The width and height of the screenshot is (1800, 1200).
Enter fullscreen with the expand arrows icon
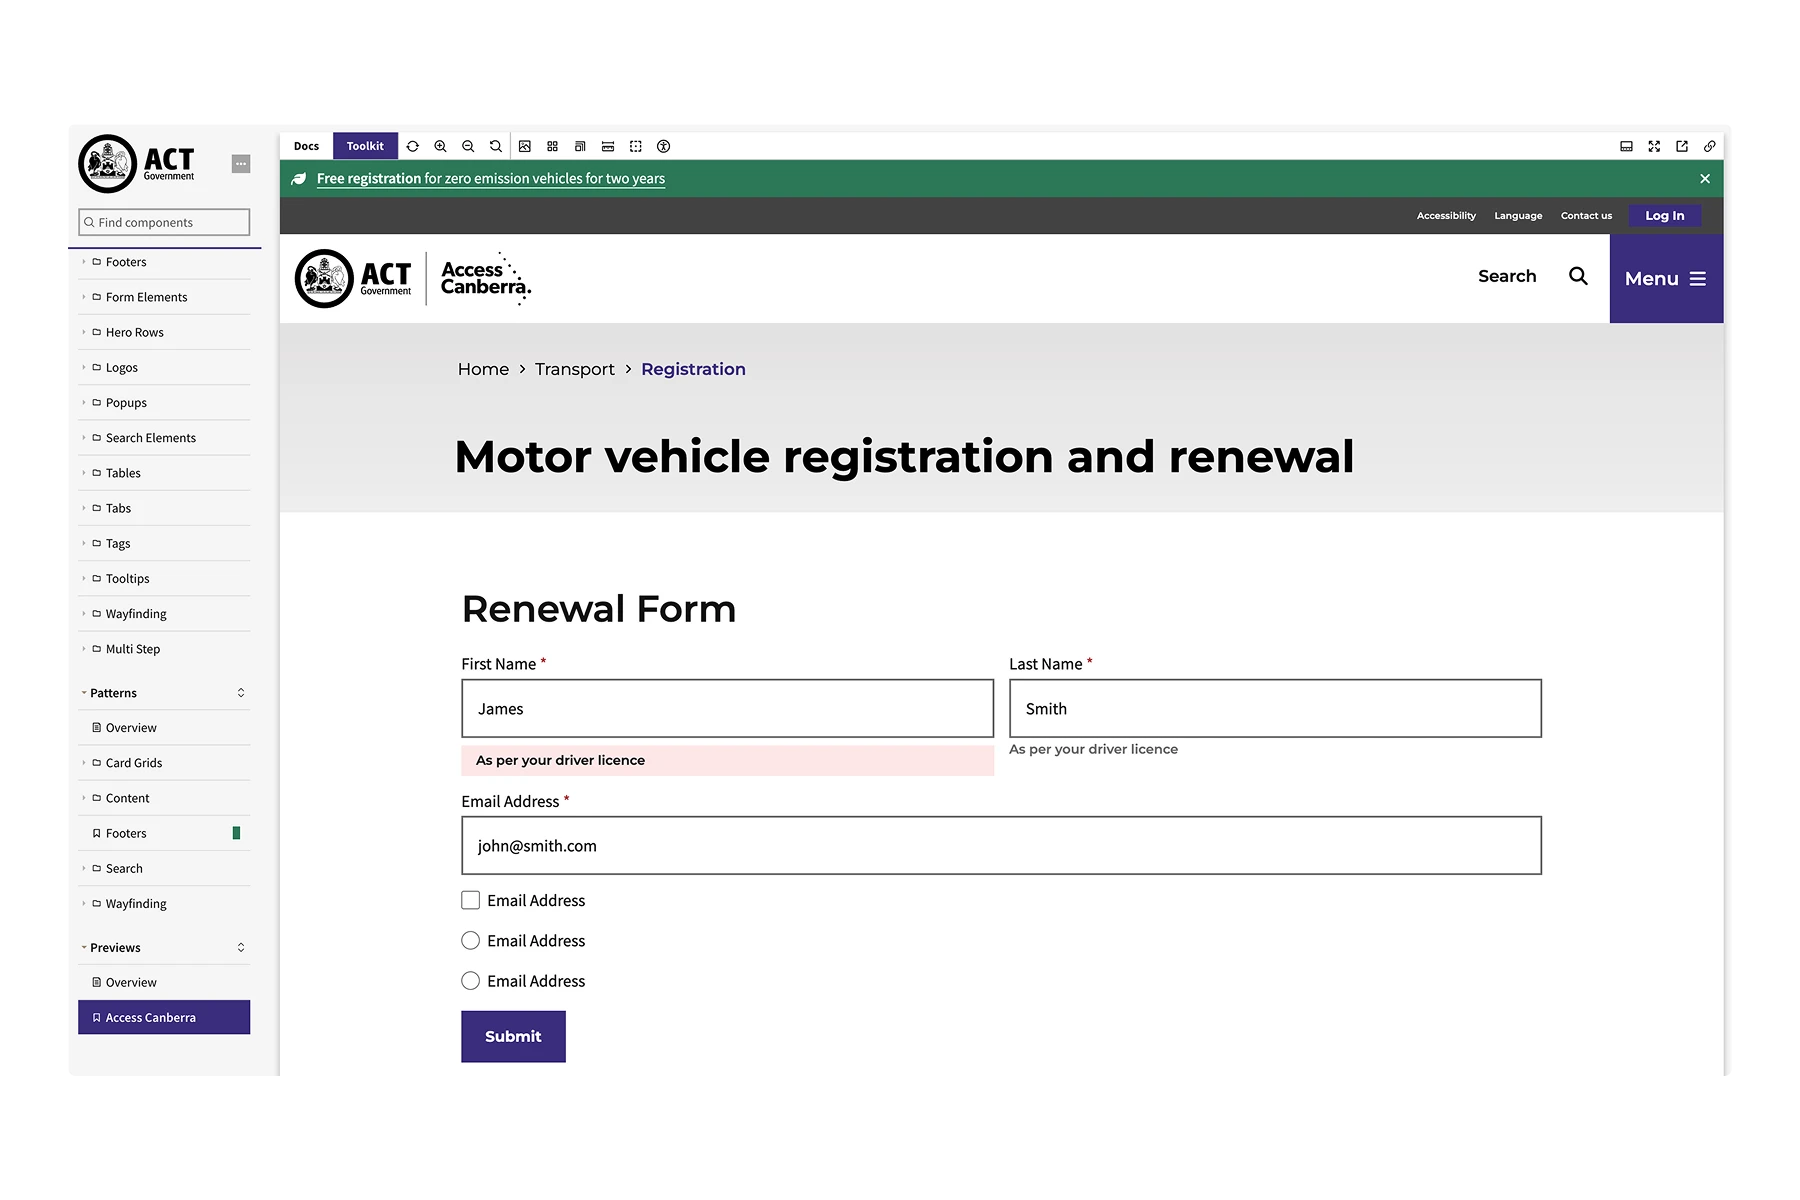1654,146
